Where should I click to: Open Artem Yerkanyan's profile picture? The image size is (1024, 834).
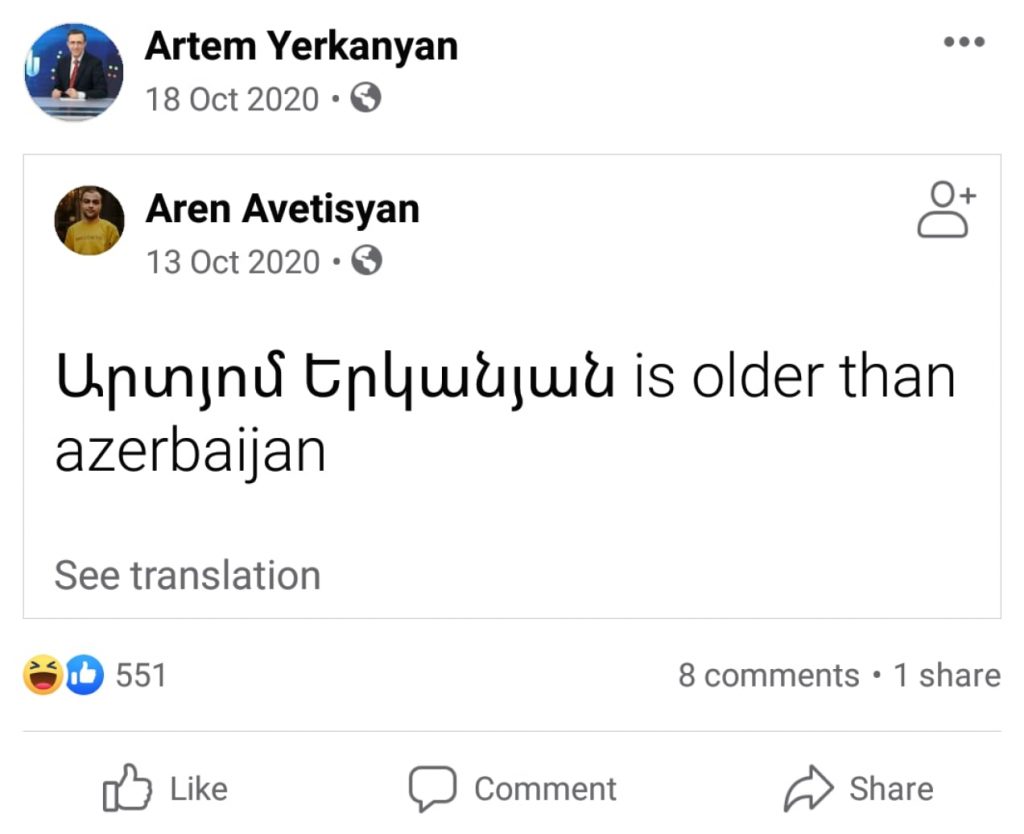pos(73,73)
